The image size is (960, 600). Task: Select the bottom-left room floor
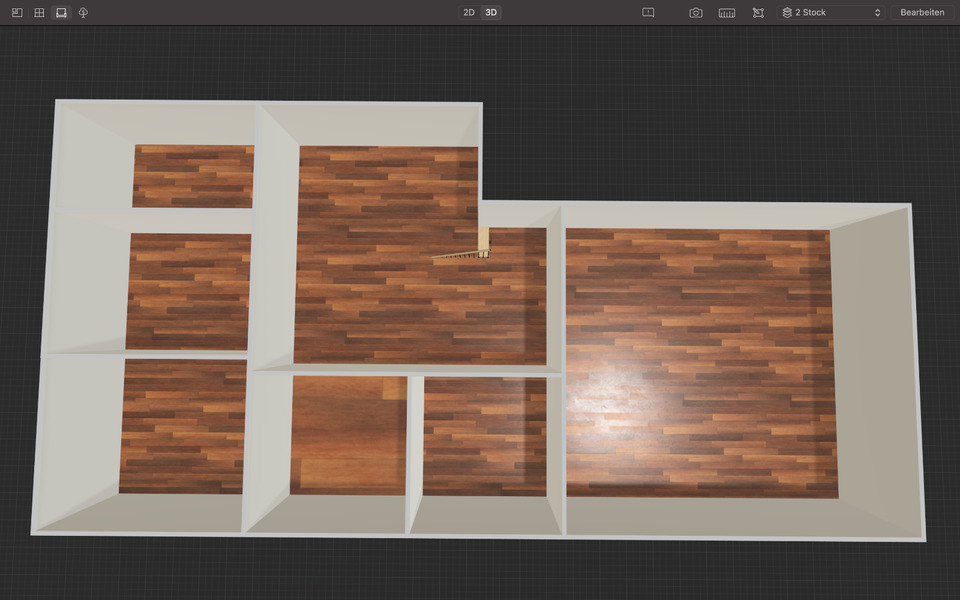(x=182, y=426)
